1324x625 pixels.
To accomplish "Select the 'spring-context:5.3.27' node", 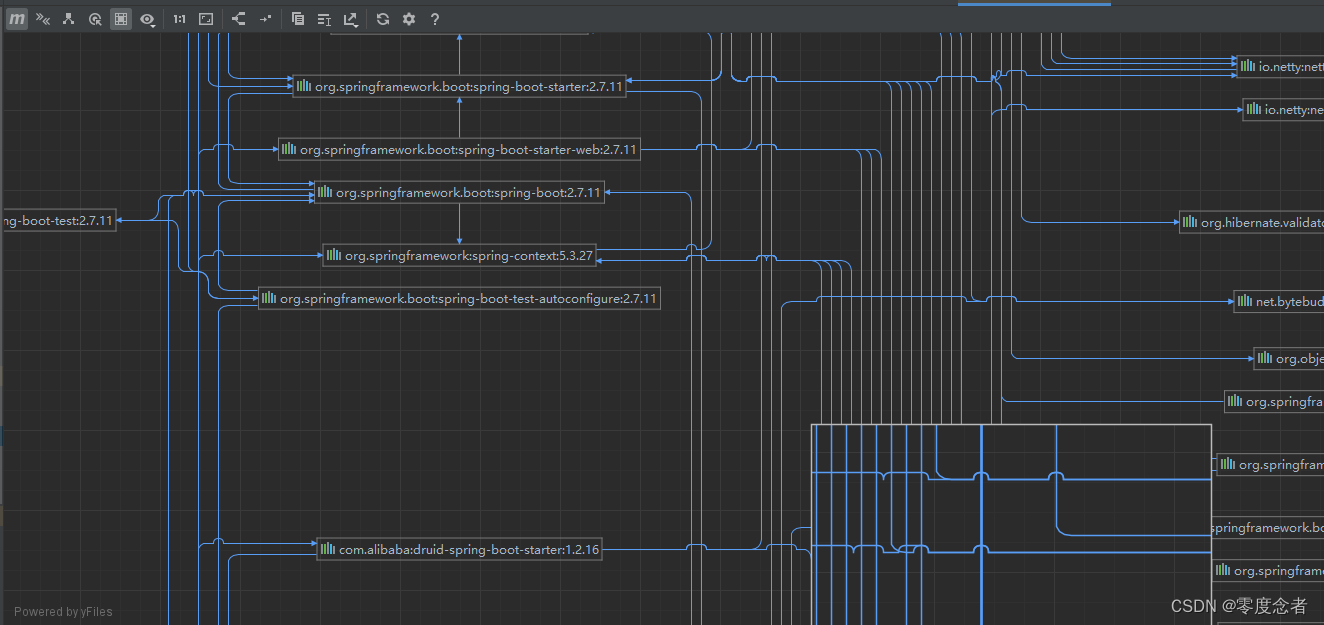I will [x=460, y=256].
